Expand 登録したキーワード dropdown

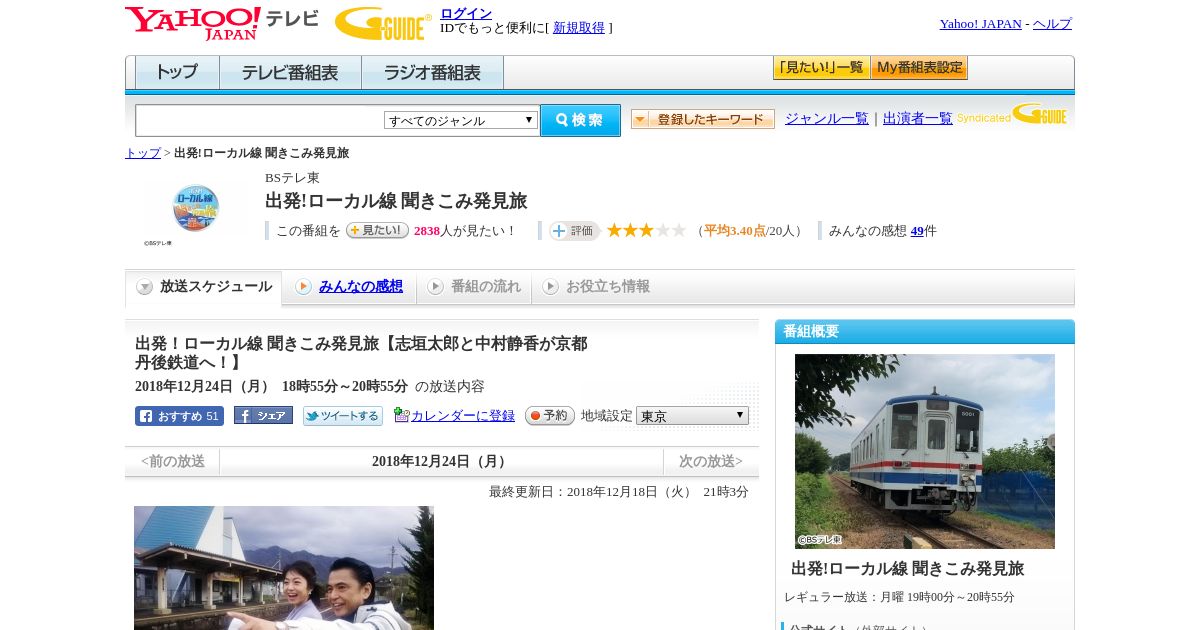pyautogui.click(x=703, y=119)
